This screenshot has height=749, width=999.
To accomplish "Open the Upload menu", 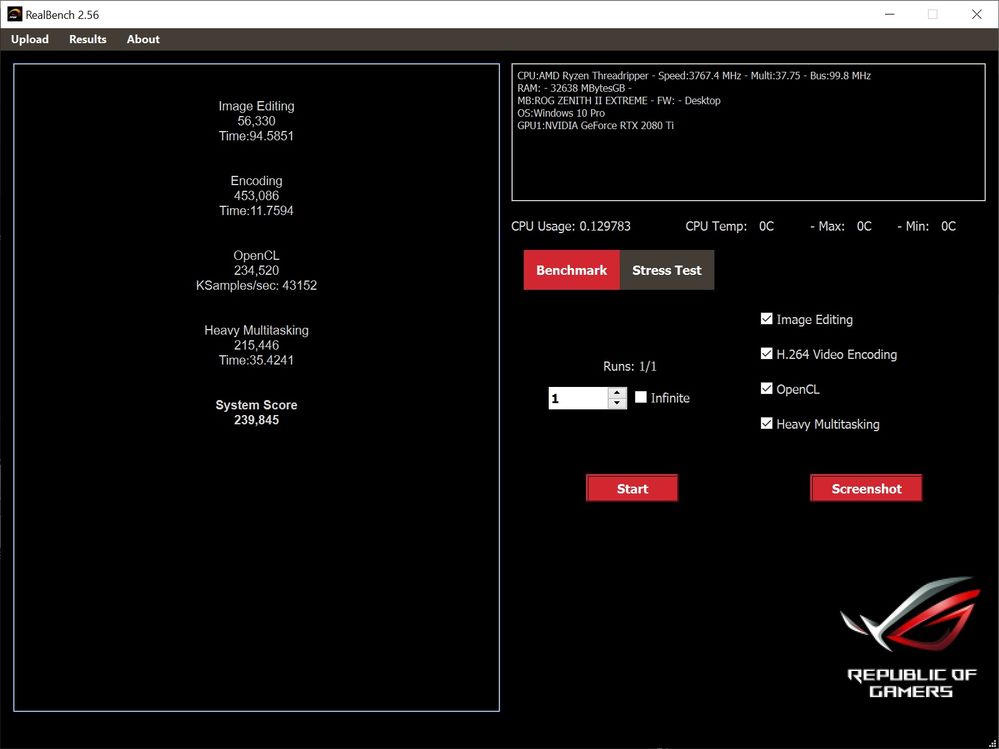I will tap(30, 39).
